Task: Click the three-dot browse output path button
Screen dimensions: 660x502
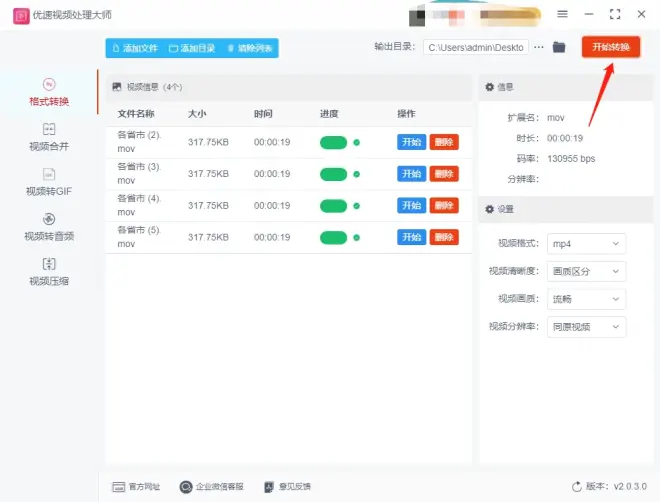Action: (539, 48)
